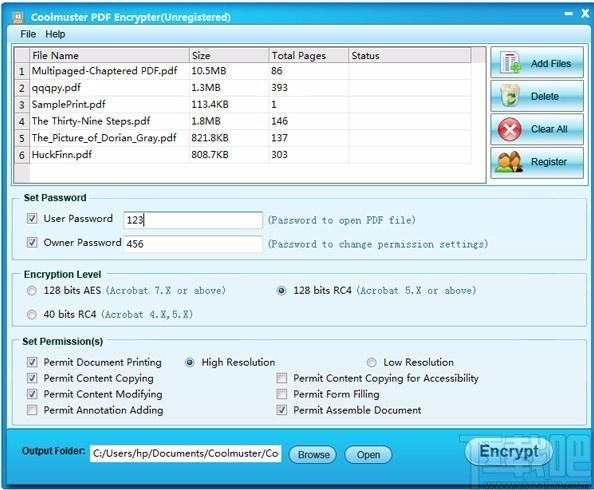Minimize the Coolmuster PDF Encrypter window
Screen dimensions: 594x490
click(x=569, y=14)
